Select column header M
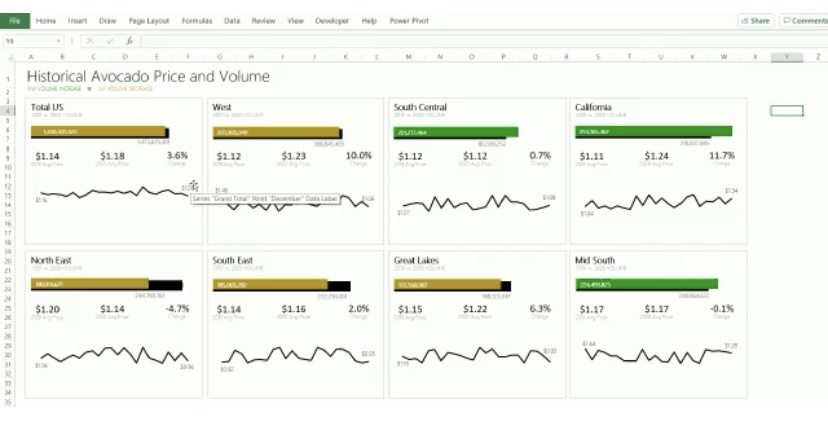The image size is (828, 422). pos(408,57)
